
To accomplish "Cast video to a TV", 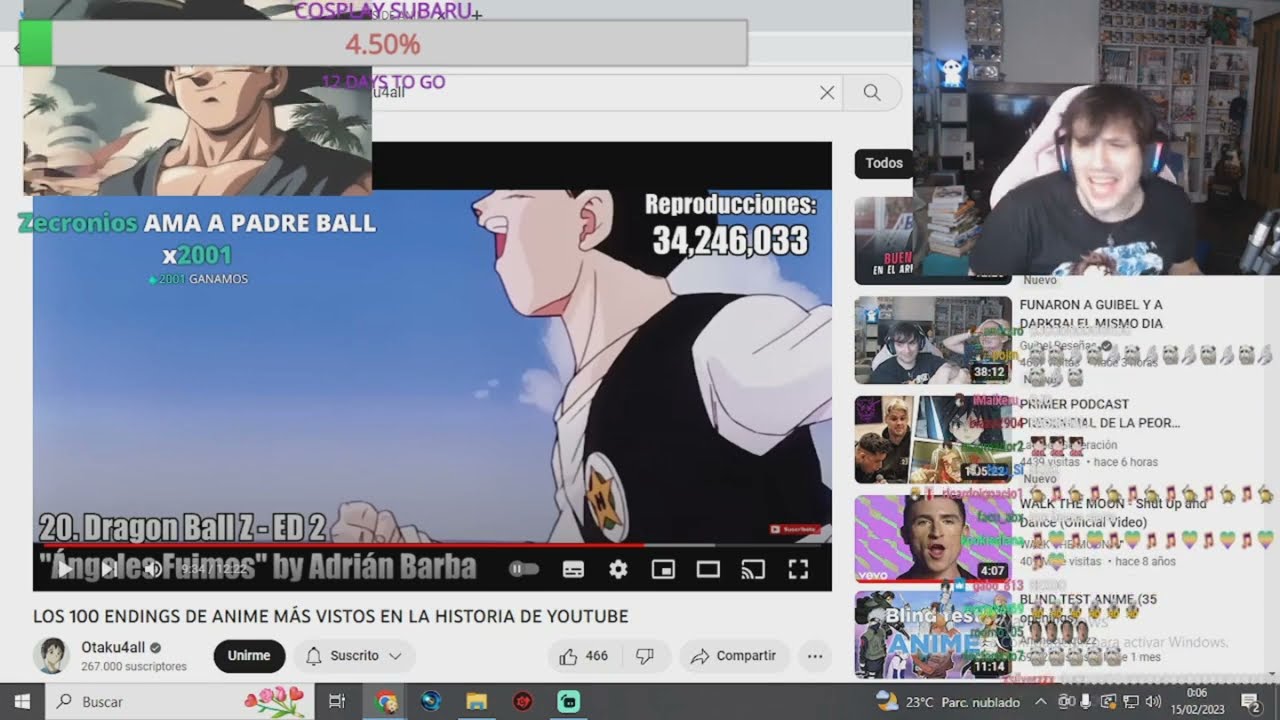I will tap(753, 569).
